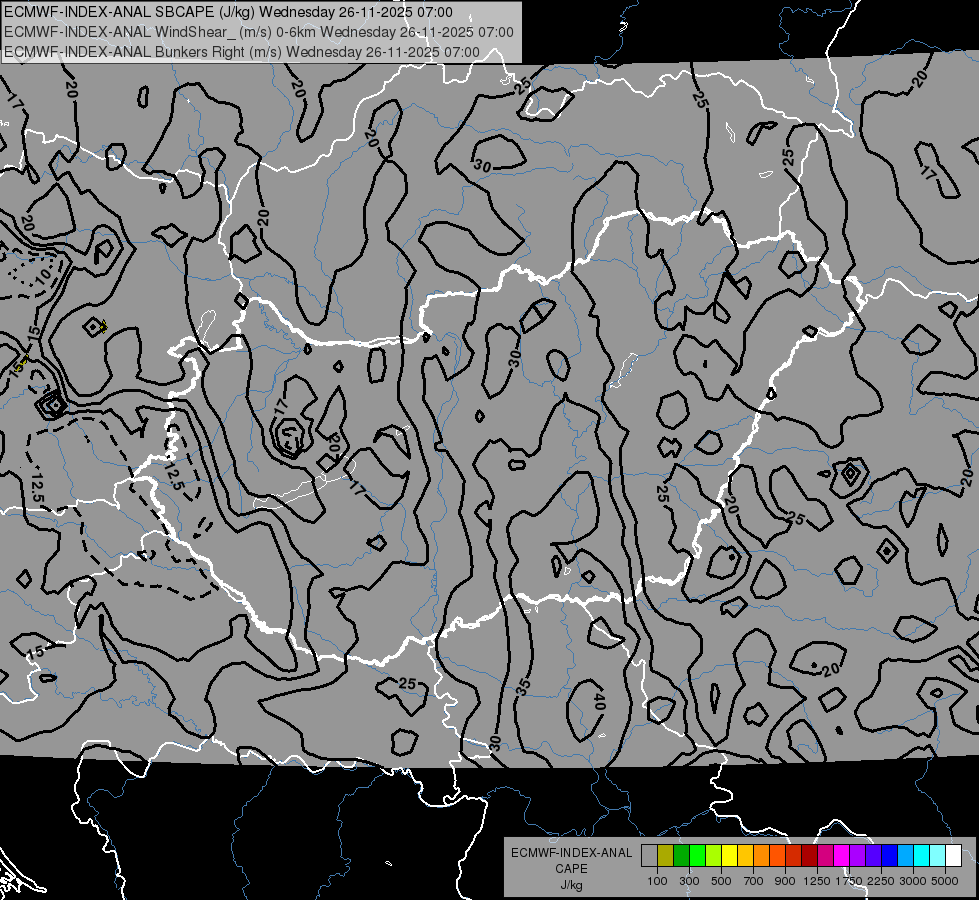The width and height of the screenshot is (979, 900).
Task: Select the J/kg unit label in the legend
Action: point(571,885)
